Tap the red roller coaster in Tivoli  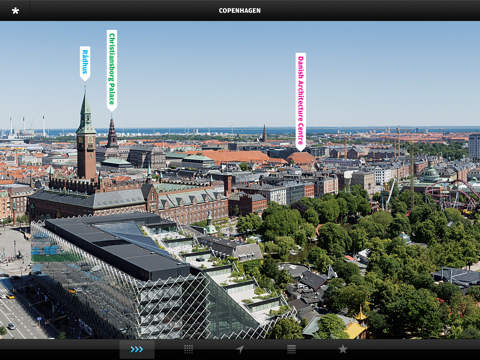pyautogui.click(x=453, y=197)
